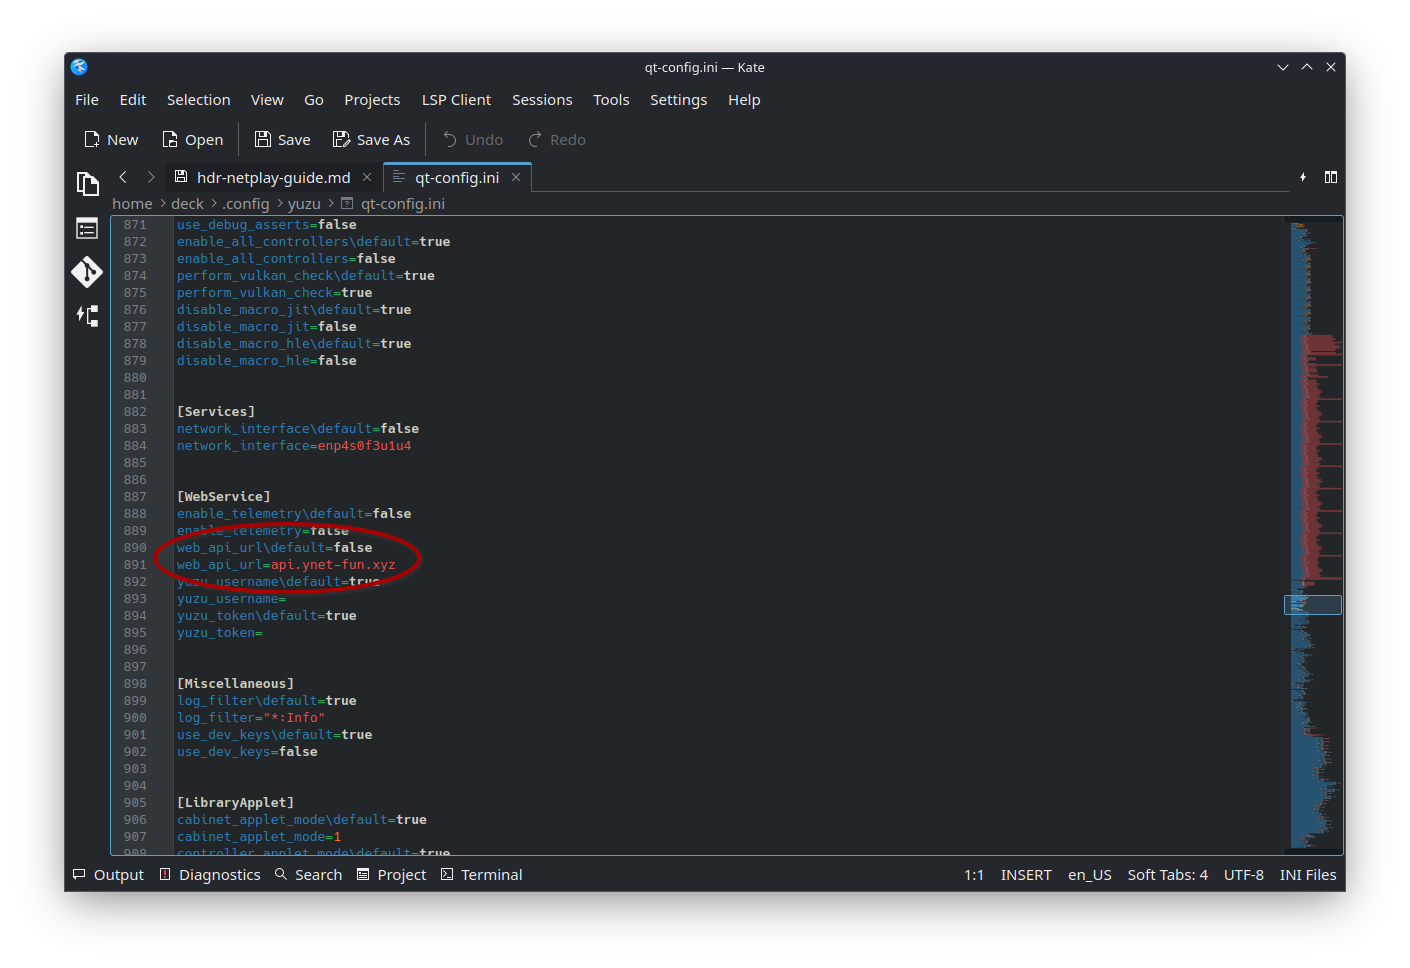The image size is (1410, 968).
Task: Open the UTF-8 encoding selector
Action: 1244,875
